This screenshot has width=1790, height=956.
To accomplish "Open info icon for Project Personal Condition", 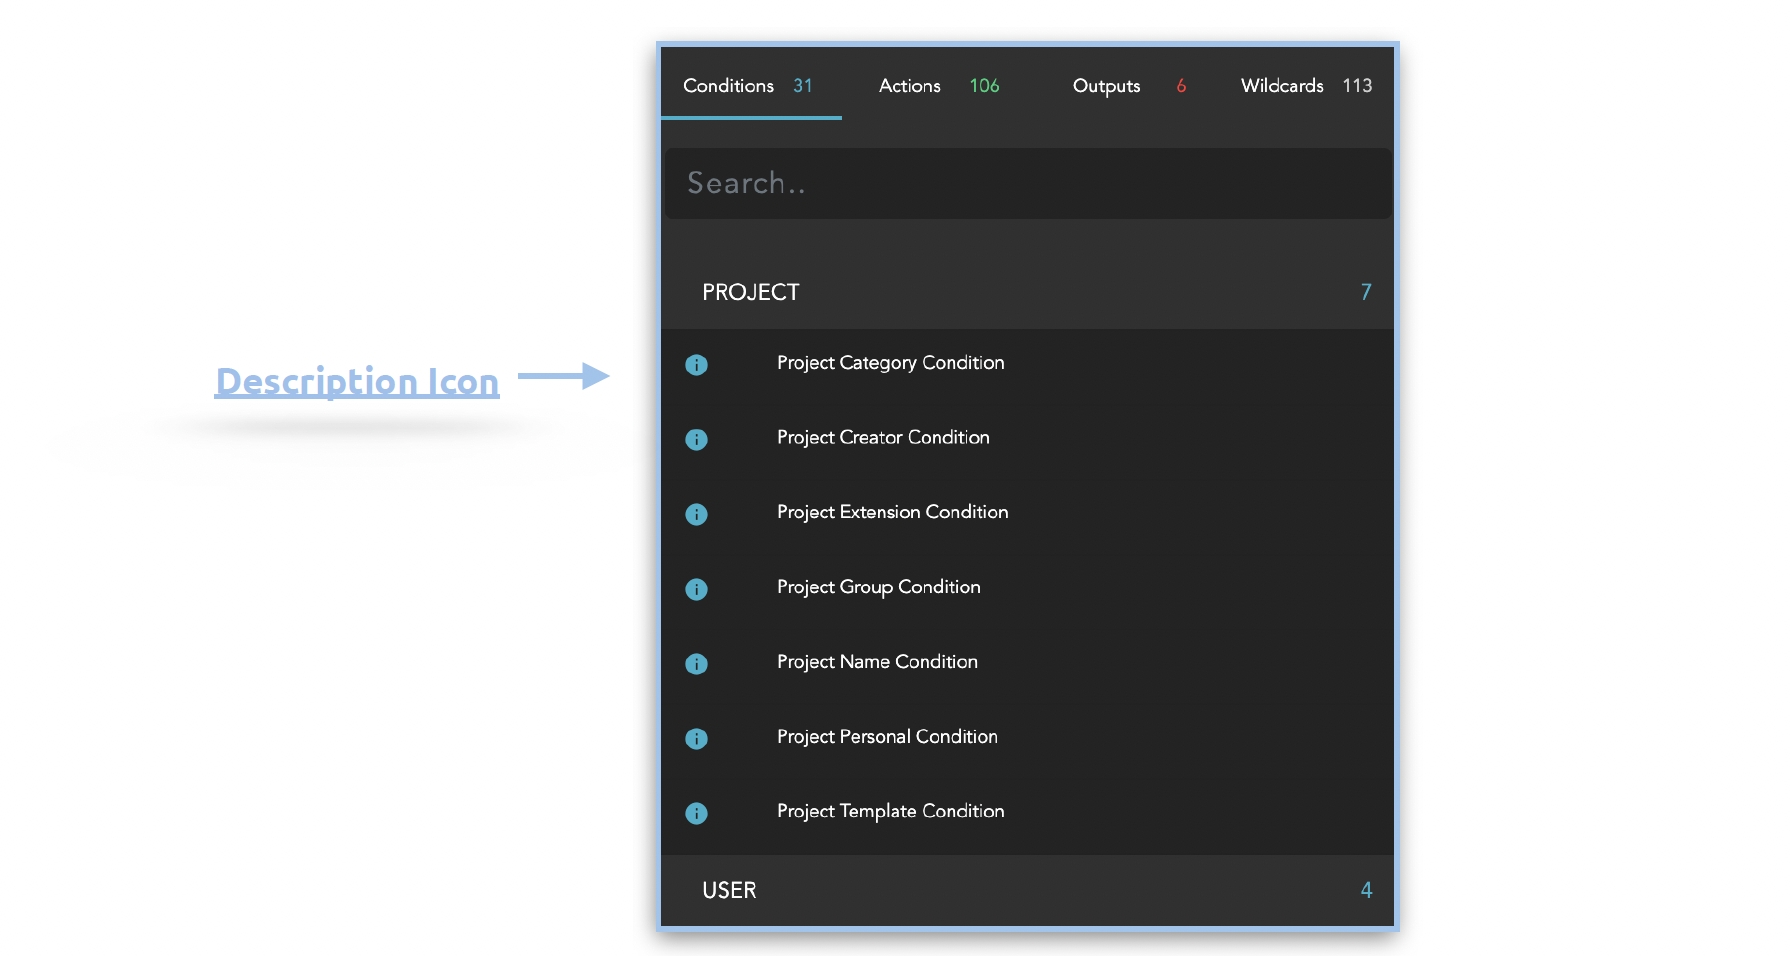I will click(x=696, y=739).
